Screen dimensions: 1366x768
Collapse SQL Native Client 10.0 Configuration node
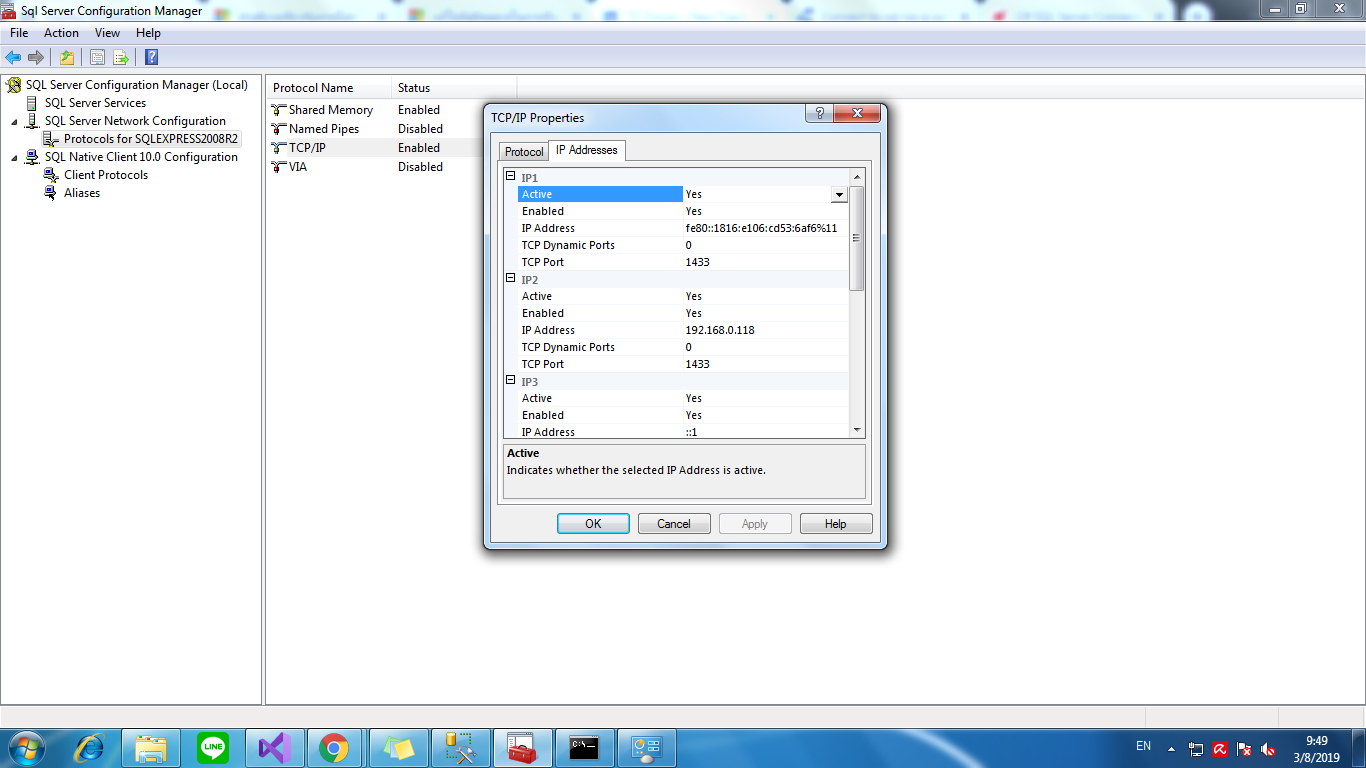pyautogui.click(x=14, y=158)
